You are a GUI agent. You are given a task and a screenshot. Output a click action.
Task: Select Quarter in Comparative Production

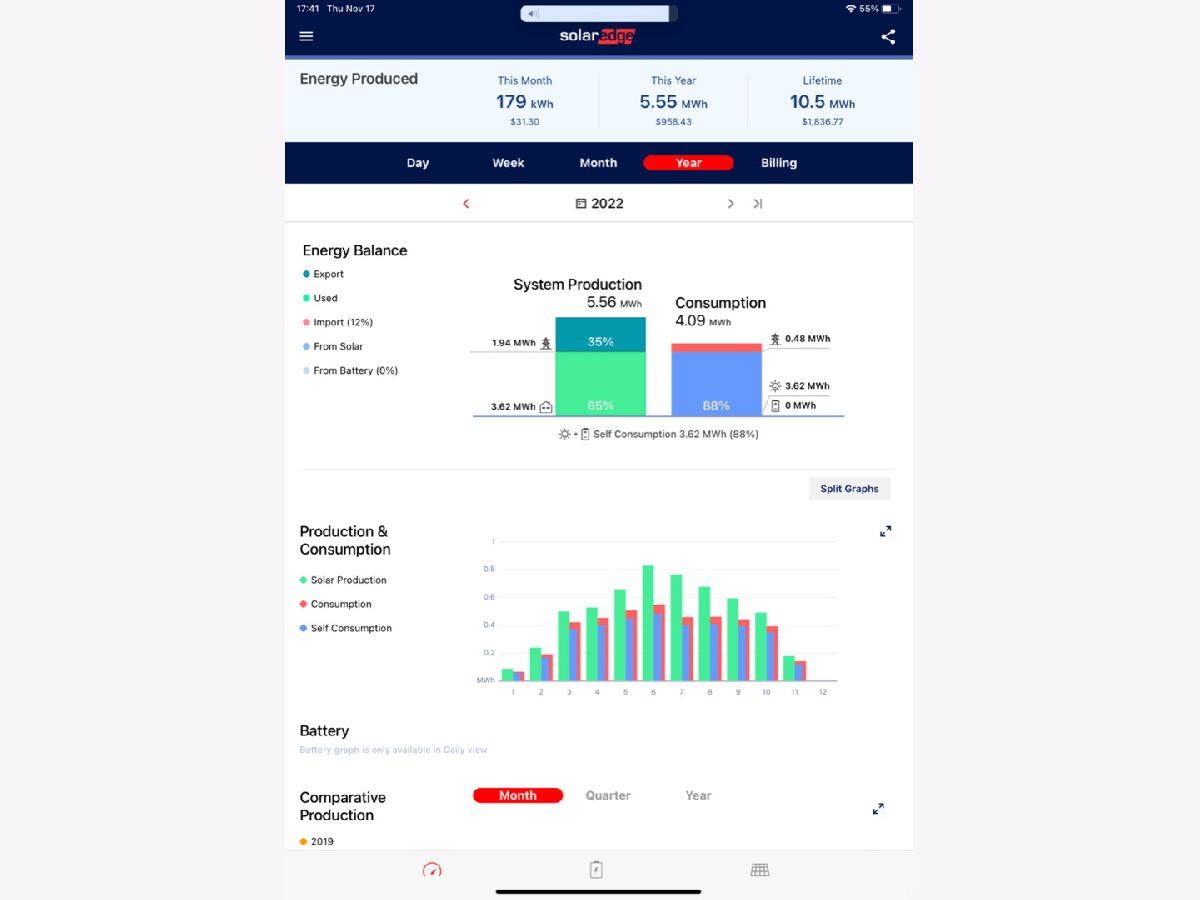[608, 796]
